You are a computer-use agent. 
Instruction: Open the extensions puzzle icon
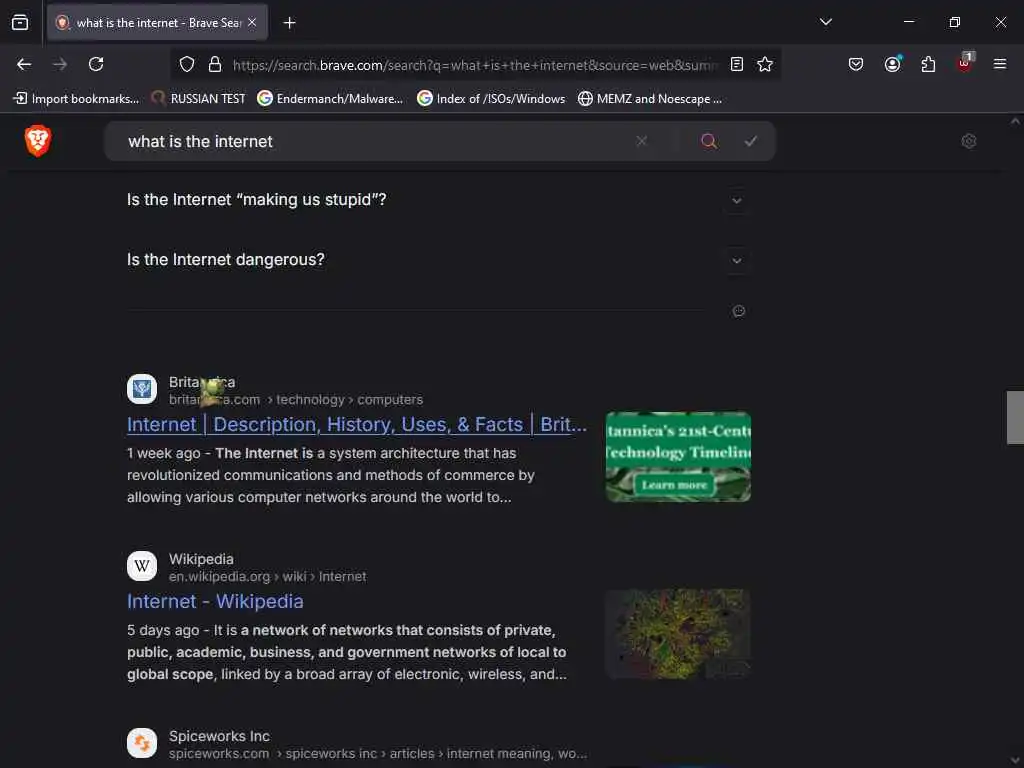click(928, 64)
